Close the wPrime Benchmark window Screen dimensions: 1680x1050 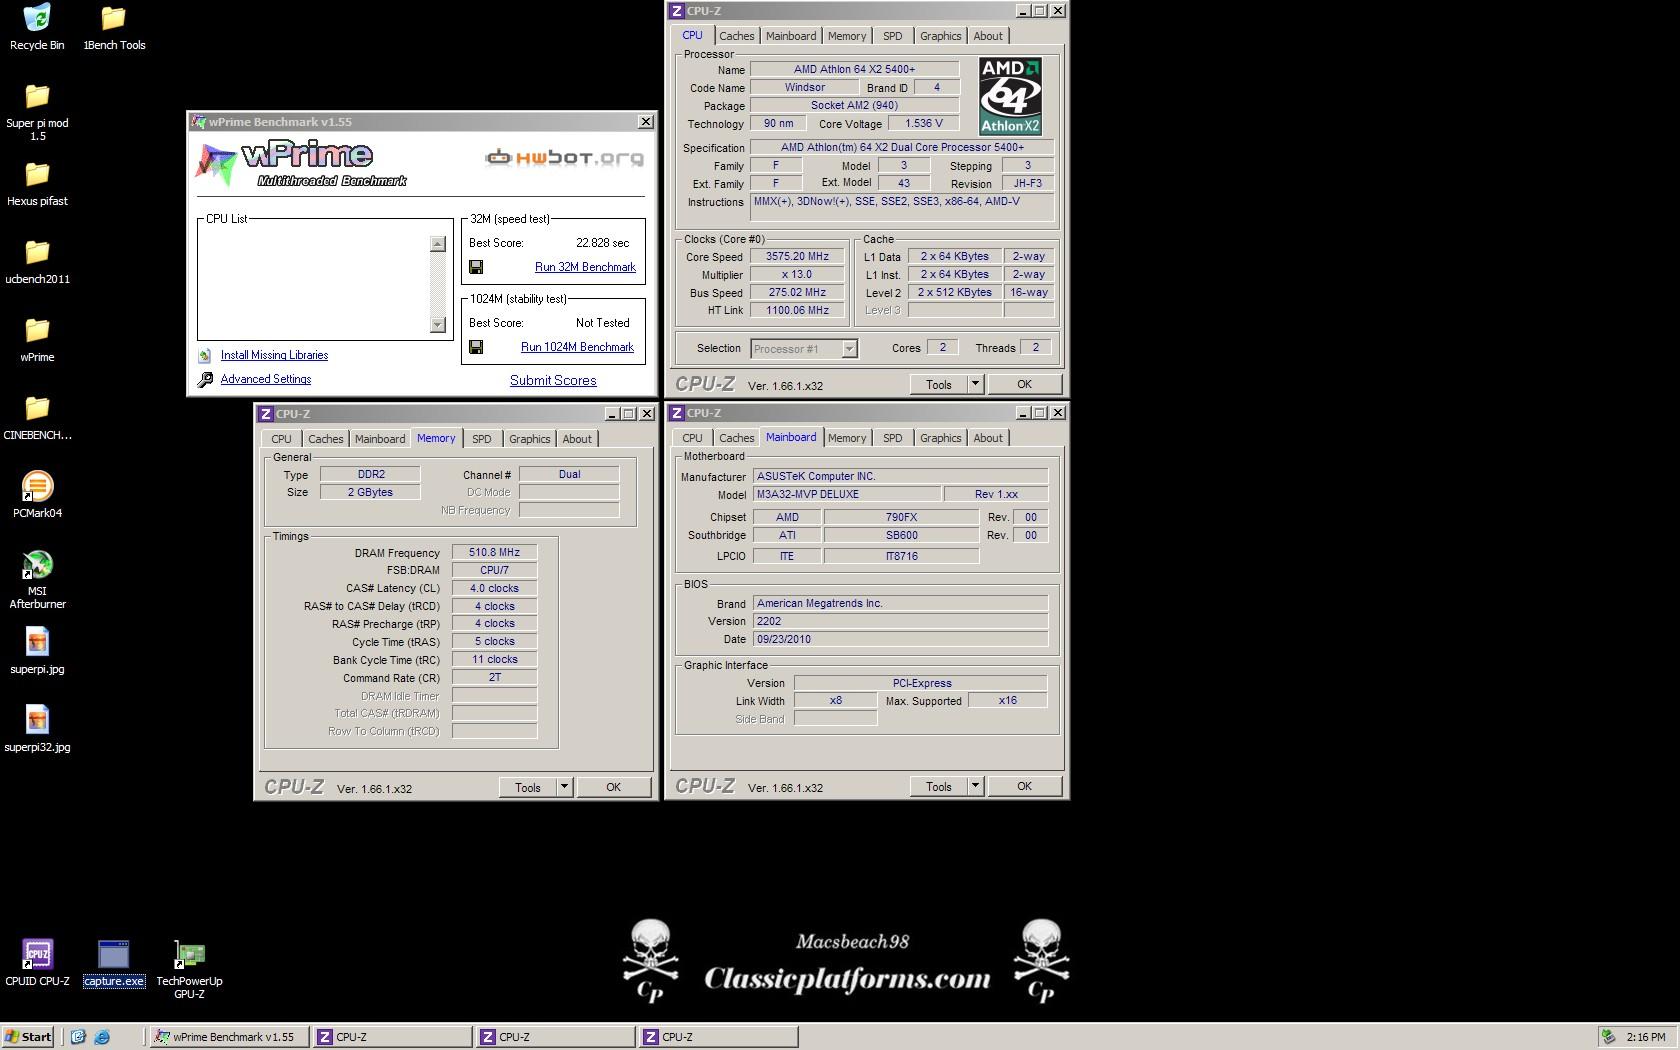646,122
